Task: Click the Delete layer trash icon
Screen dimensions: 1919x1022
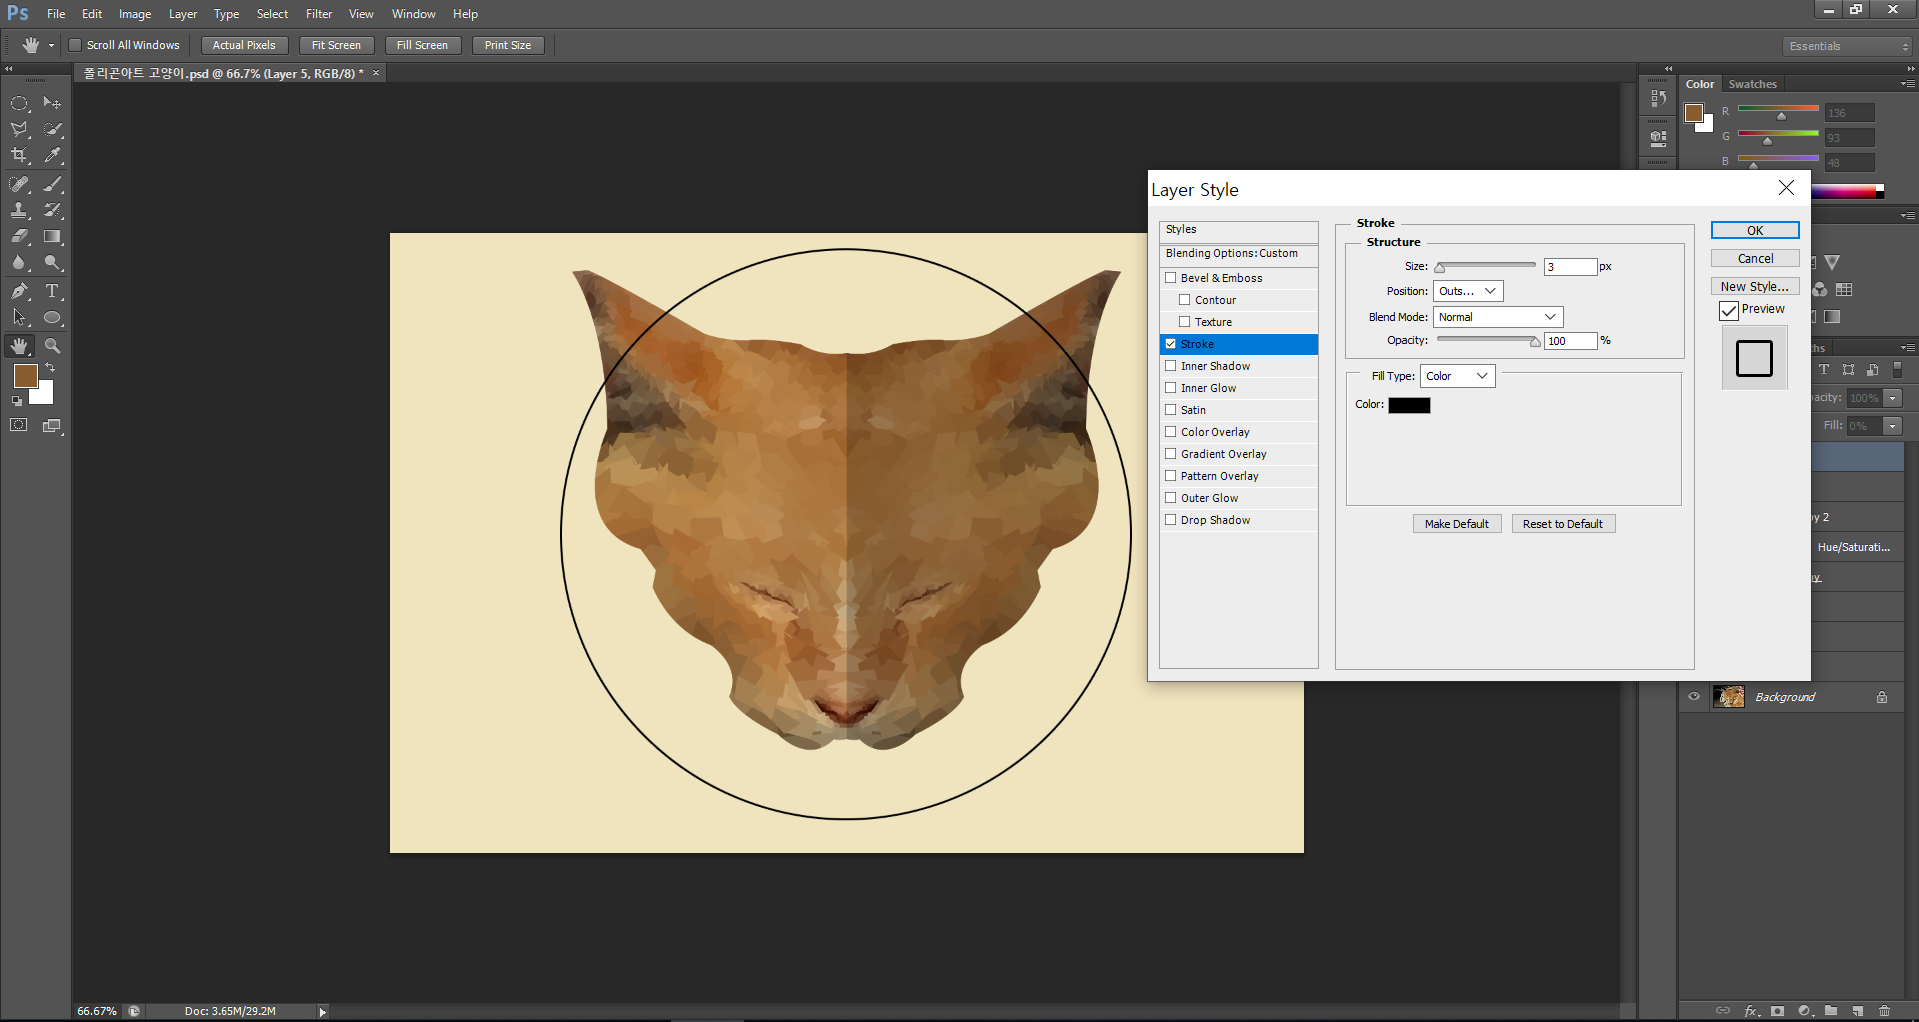Action: click(1884, 1011)
